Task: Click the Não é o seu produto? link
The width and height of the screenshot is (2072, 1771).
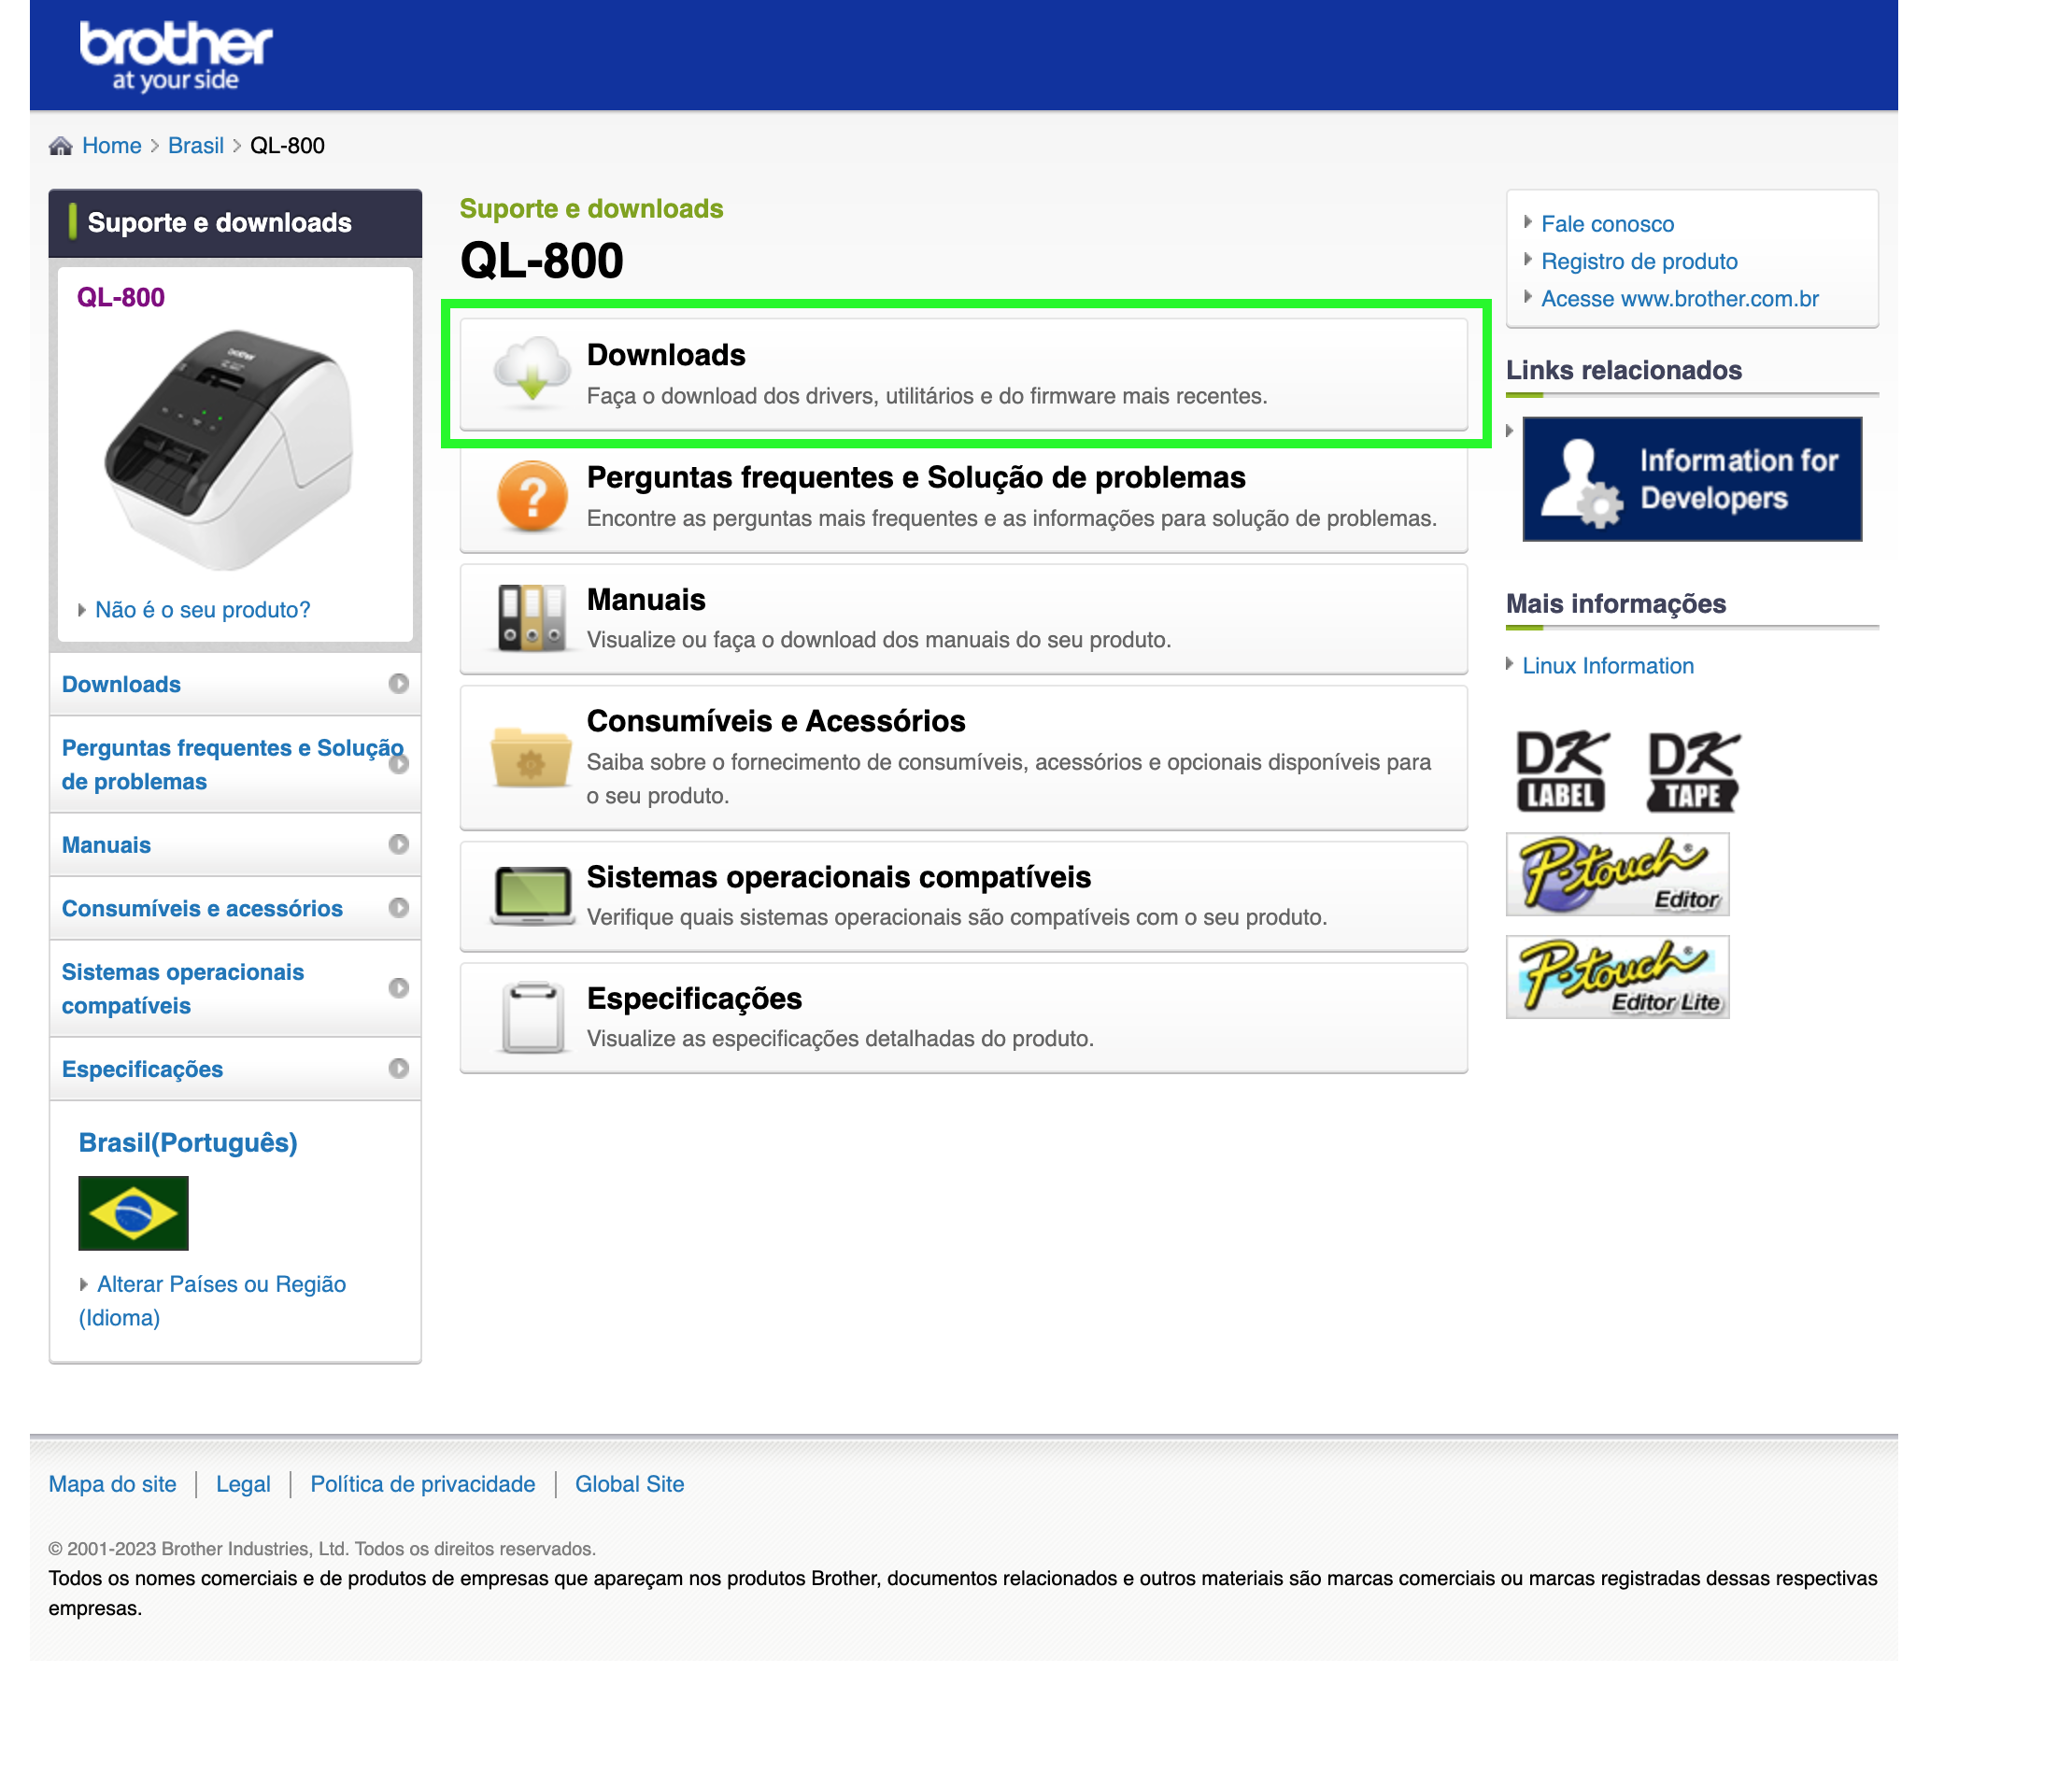Action: (203, 610)
